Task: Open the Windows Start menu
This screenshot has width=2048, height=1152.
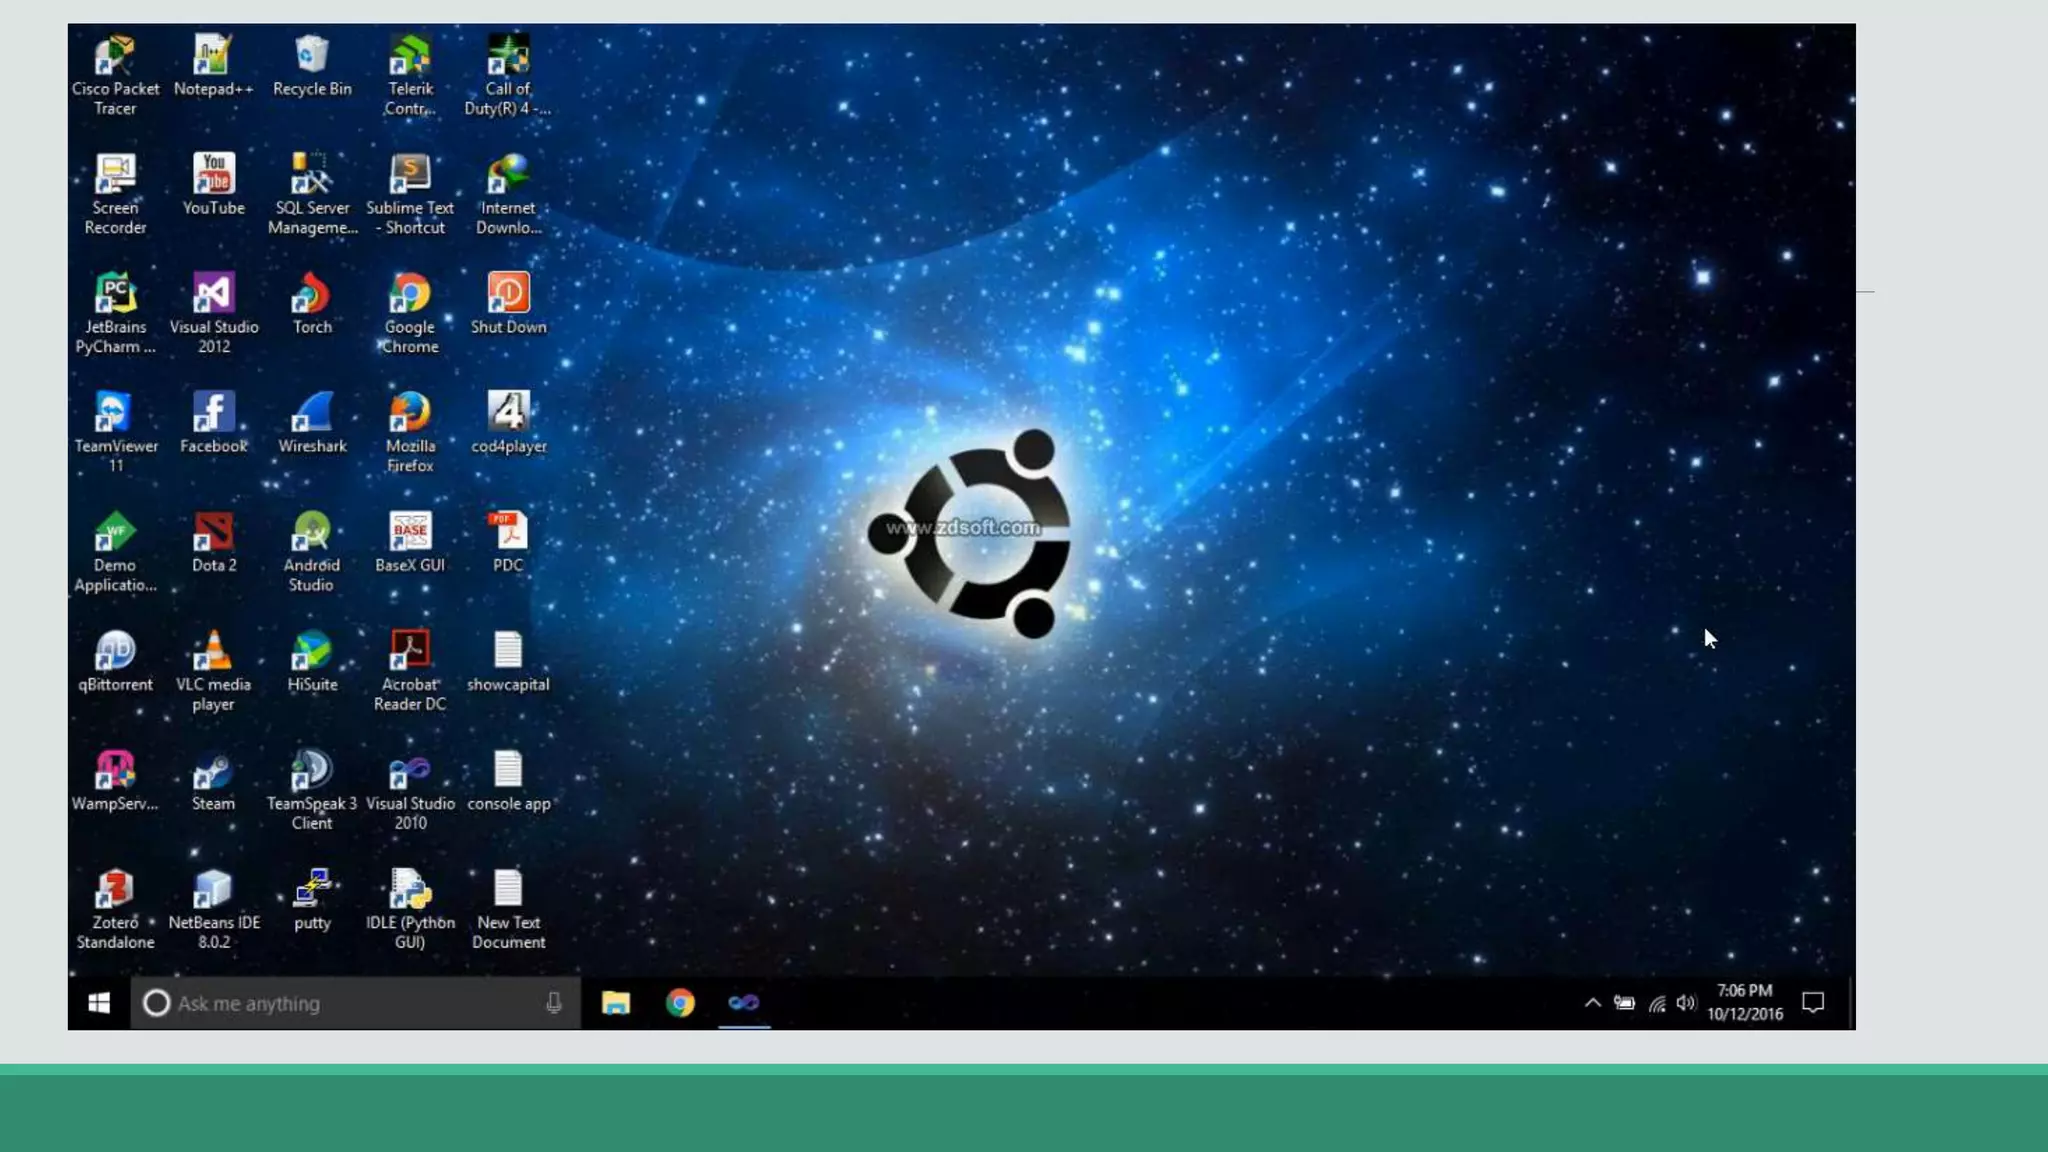Action: coord(99,1003)
